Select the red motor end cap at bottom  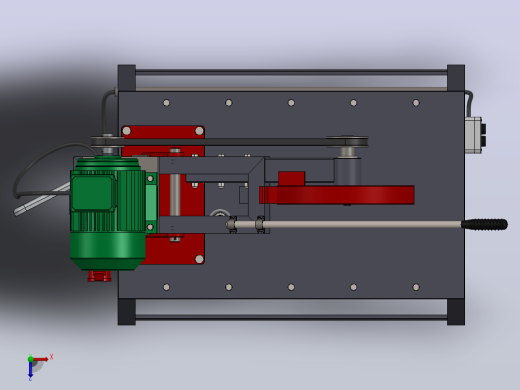(99, 276)
